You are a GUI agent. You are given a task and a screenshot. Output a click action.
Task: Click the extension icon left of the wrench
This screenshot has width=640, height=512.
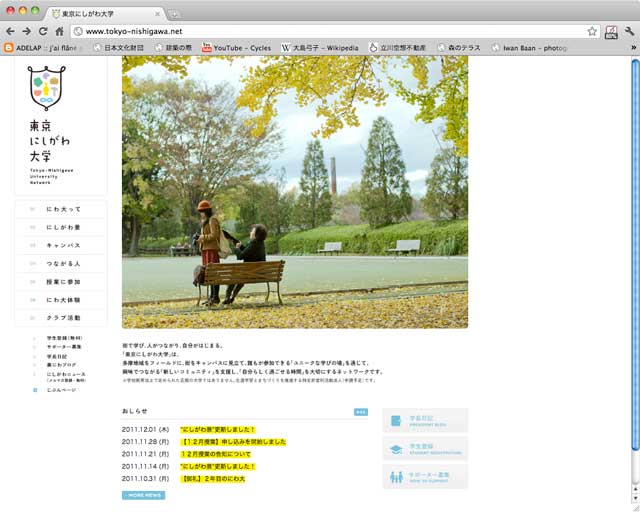point(611,32)
